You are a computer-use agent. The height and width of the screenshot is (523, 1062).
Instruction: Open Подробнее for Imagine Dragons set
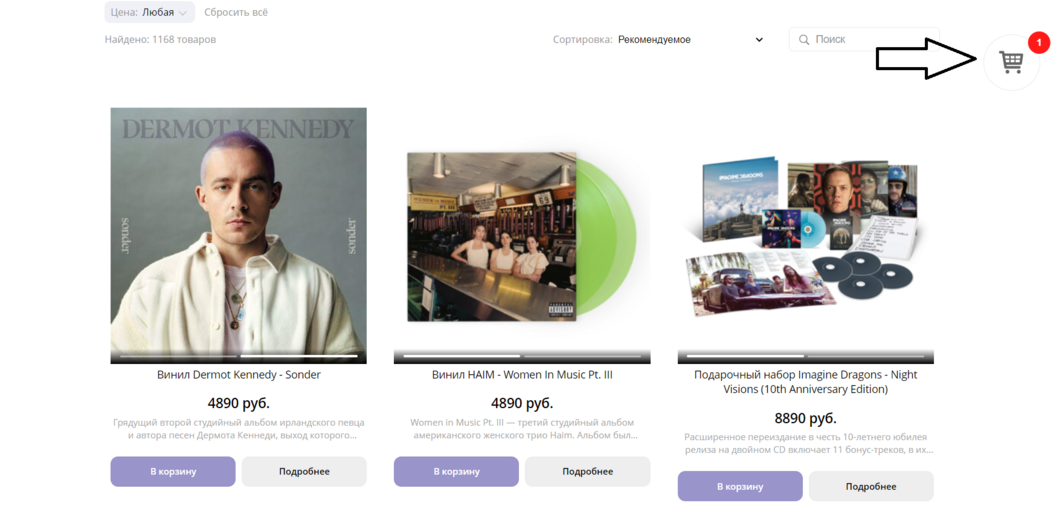(871, 486)
